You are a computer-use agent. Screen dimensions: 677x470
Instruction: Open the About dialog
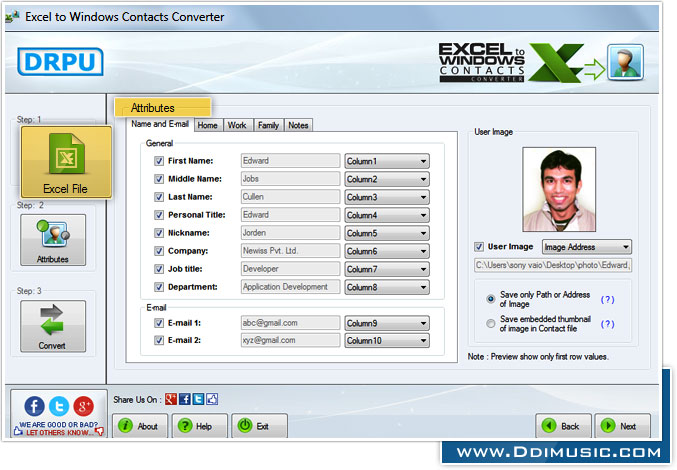(140, 426)
